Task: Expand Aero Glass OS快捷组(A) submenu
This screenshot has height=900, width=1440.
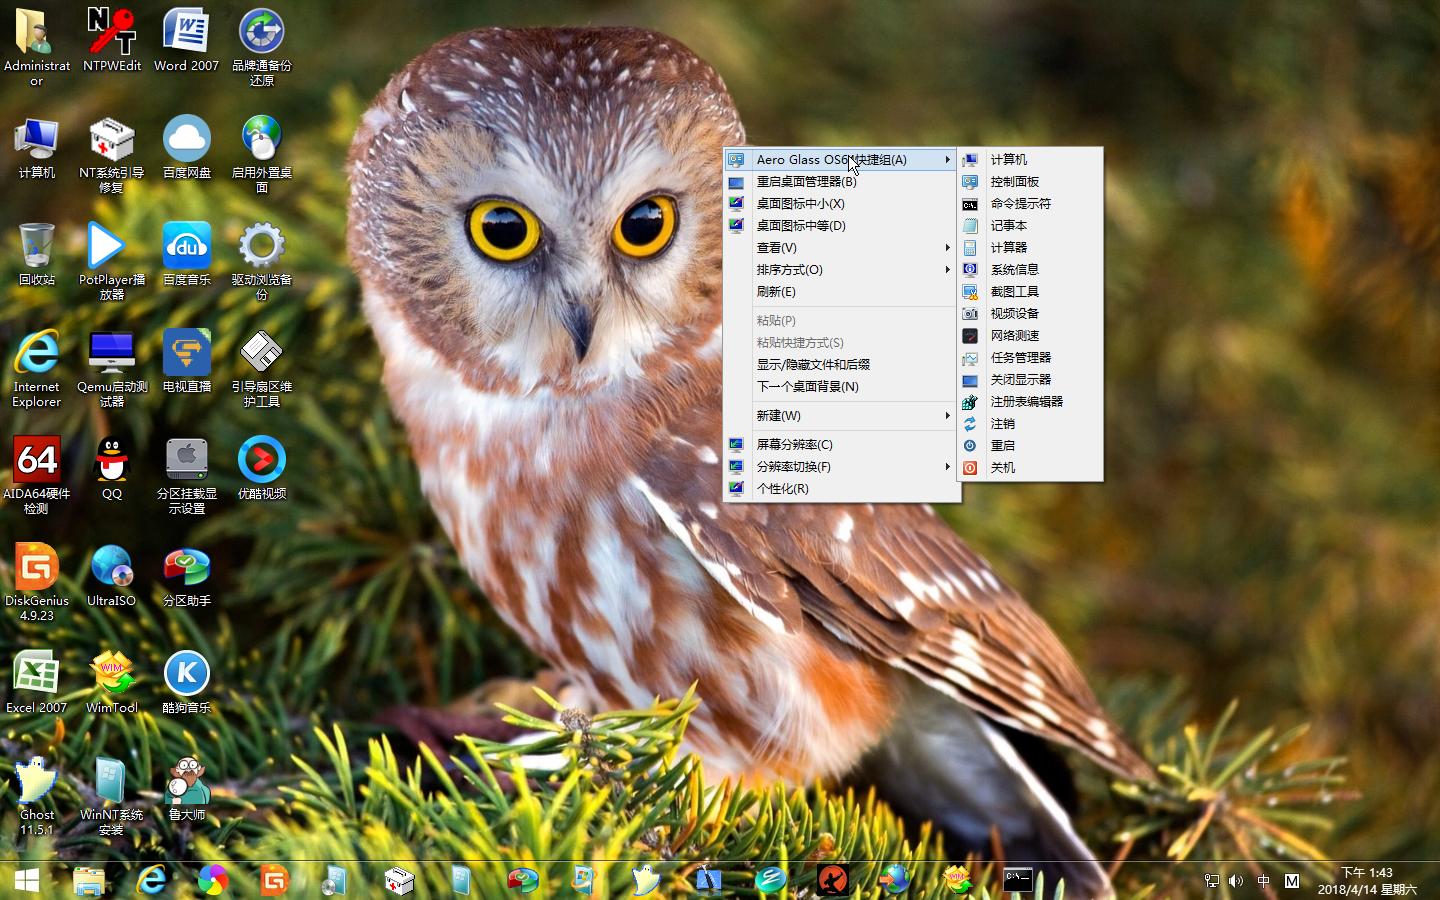Action: [x=841, y=159]
